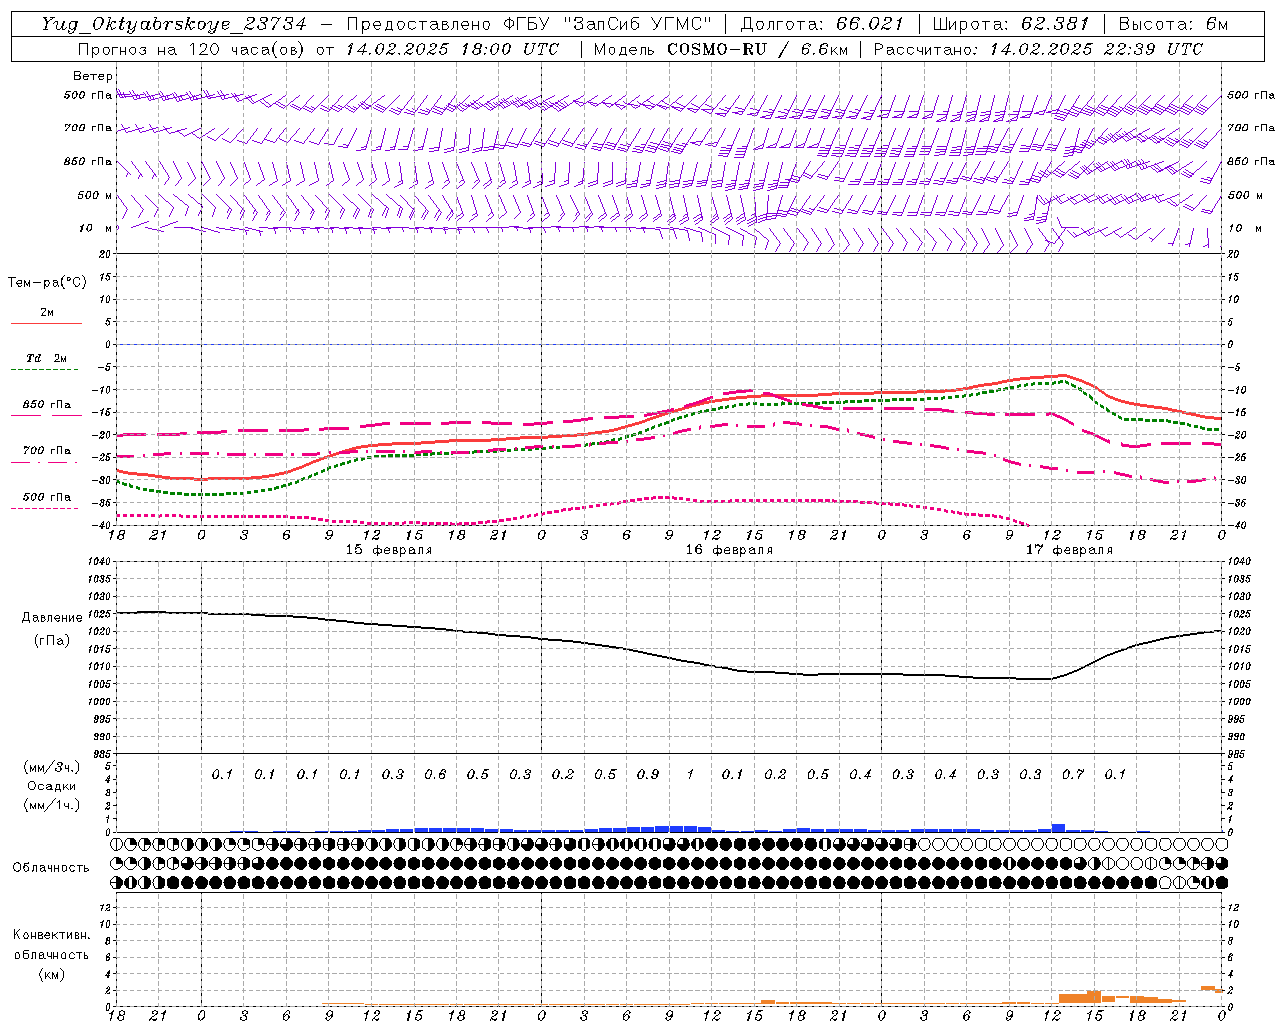
Task: Click the "Высота: 6м" header value
Action: pyautogui.click(x=1173, y=24)
